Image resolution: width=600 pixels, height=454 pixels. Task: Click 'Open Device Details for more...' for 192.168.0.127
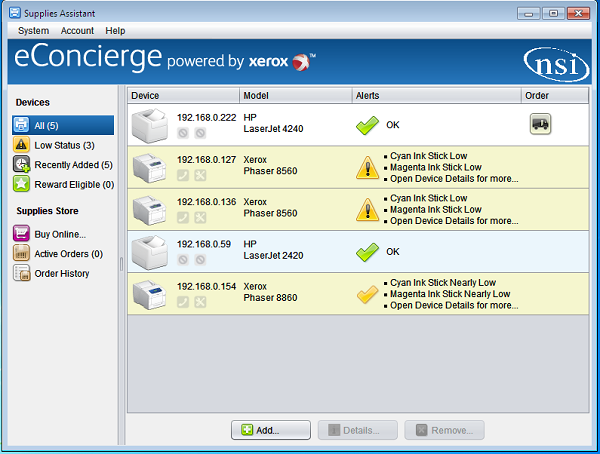click(x=454, y=179)
